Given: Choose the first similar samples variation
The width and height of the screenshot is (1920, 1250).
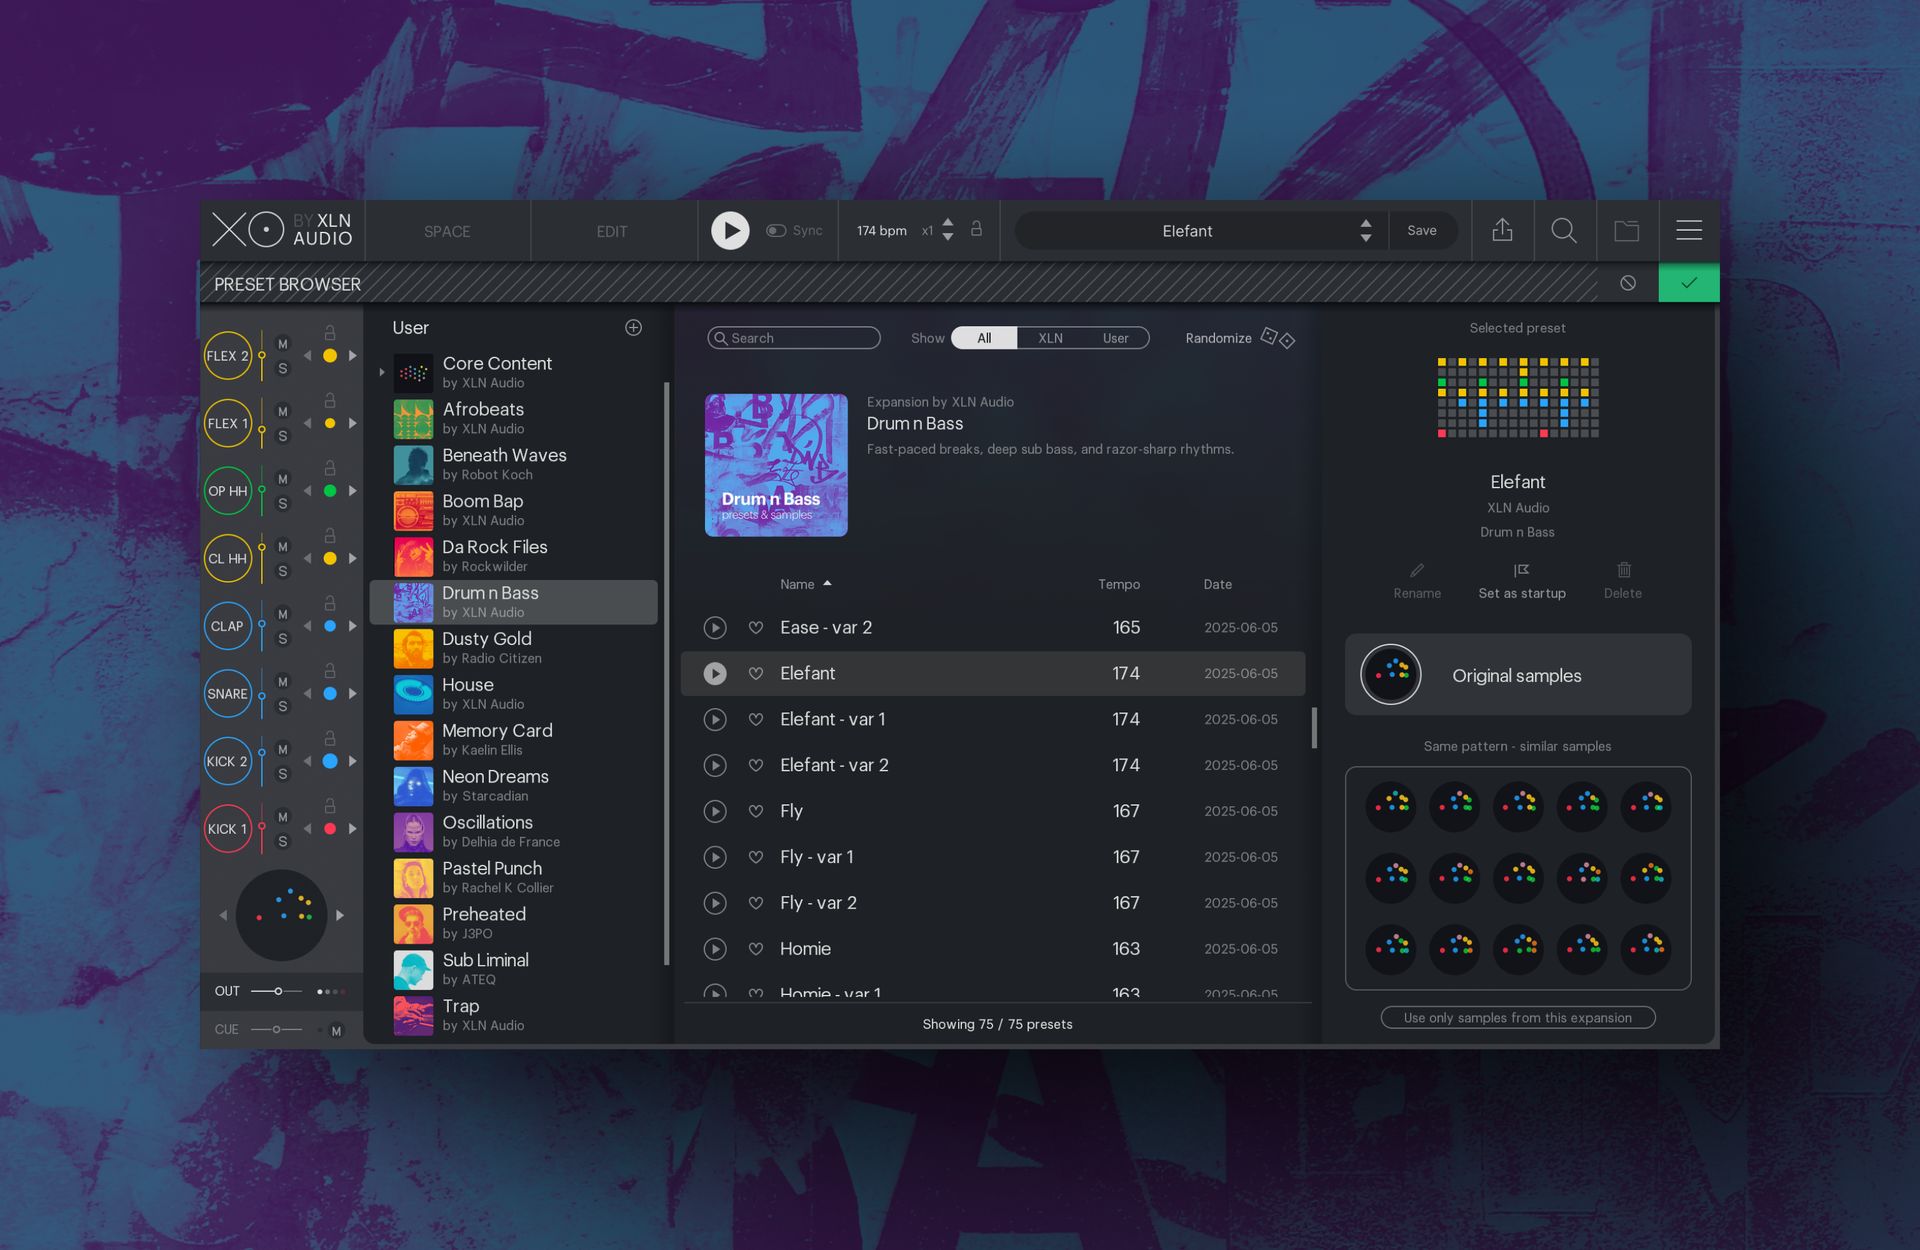Looking at the screenshot, I should click(x=1391, y=806).
